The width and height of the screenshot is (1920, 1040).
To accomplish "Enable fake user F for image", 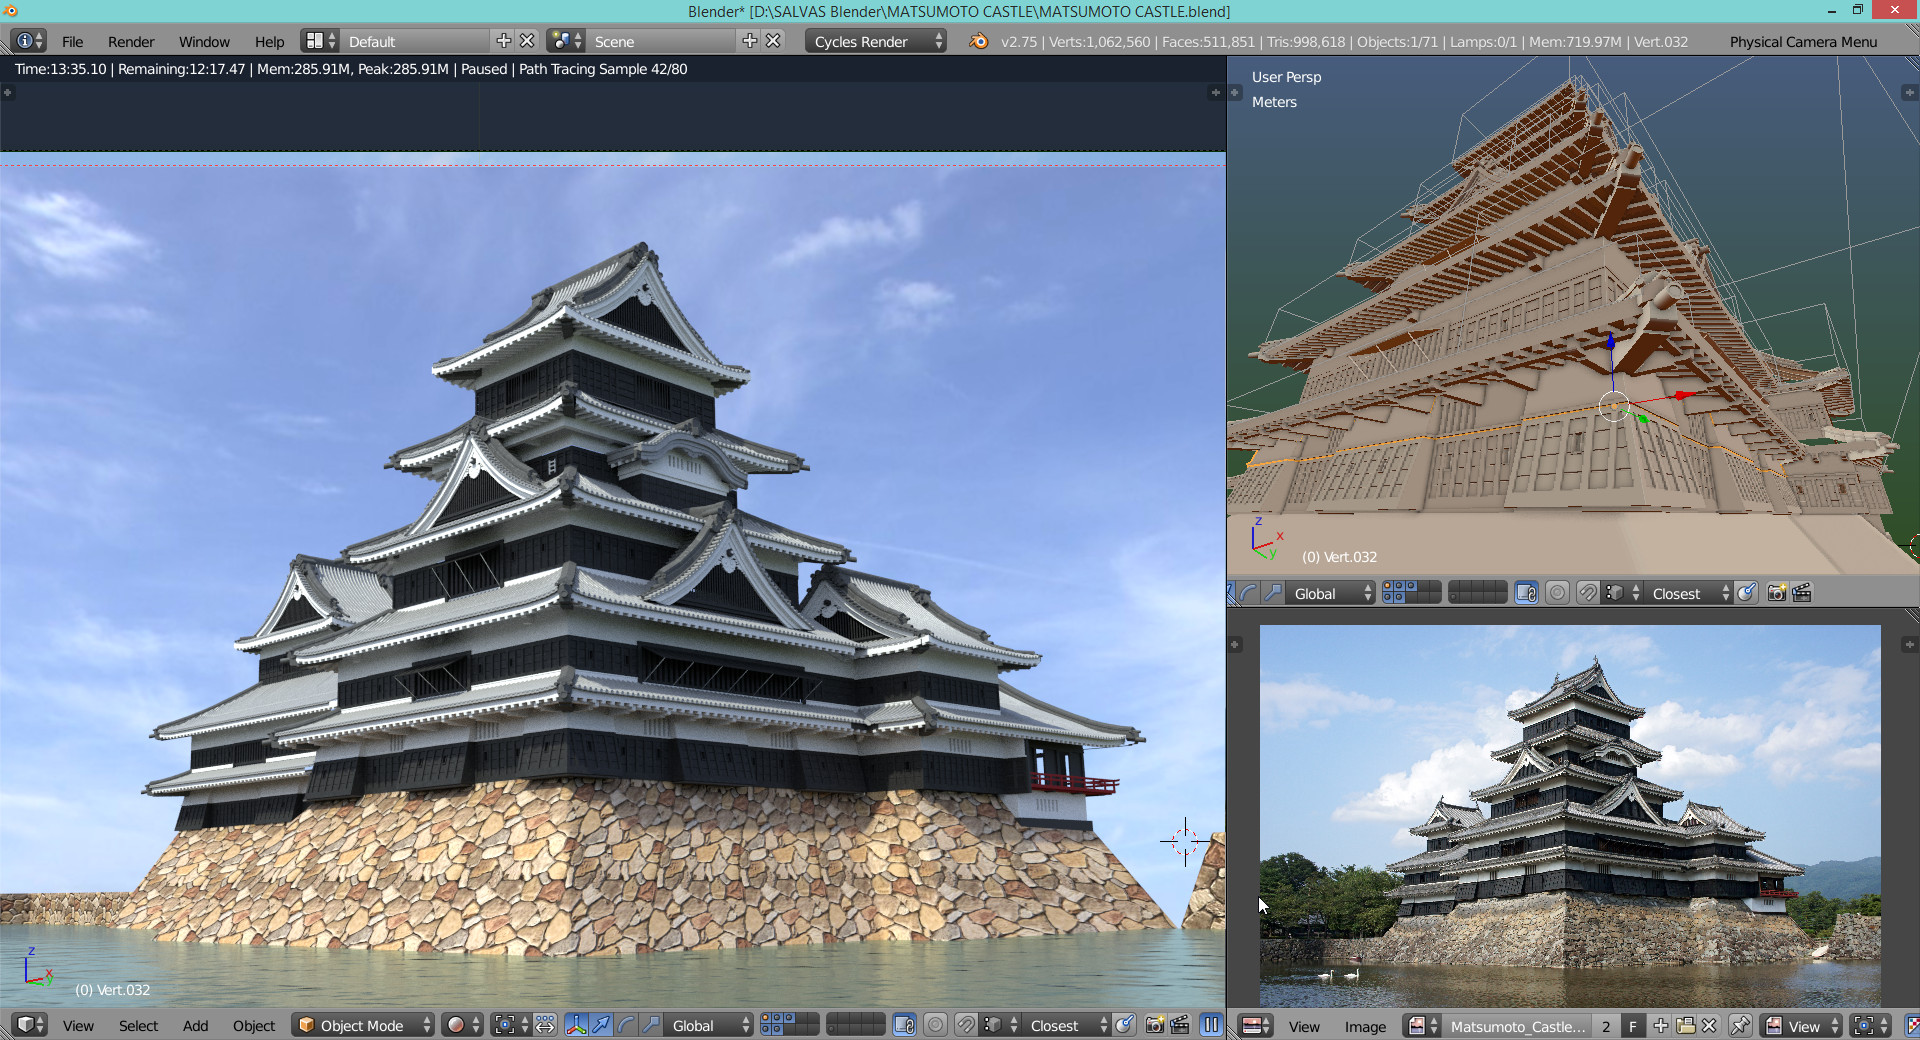I will point(1632,1026).
